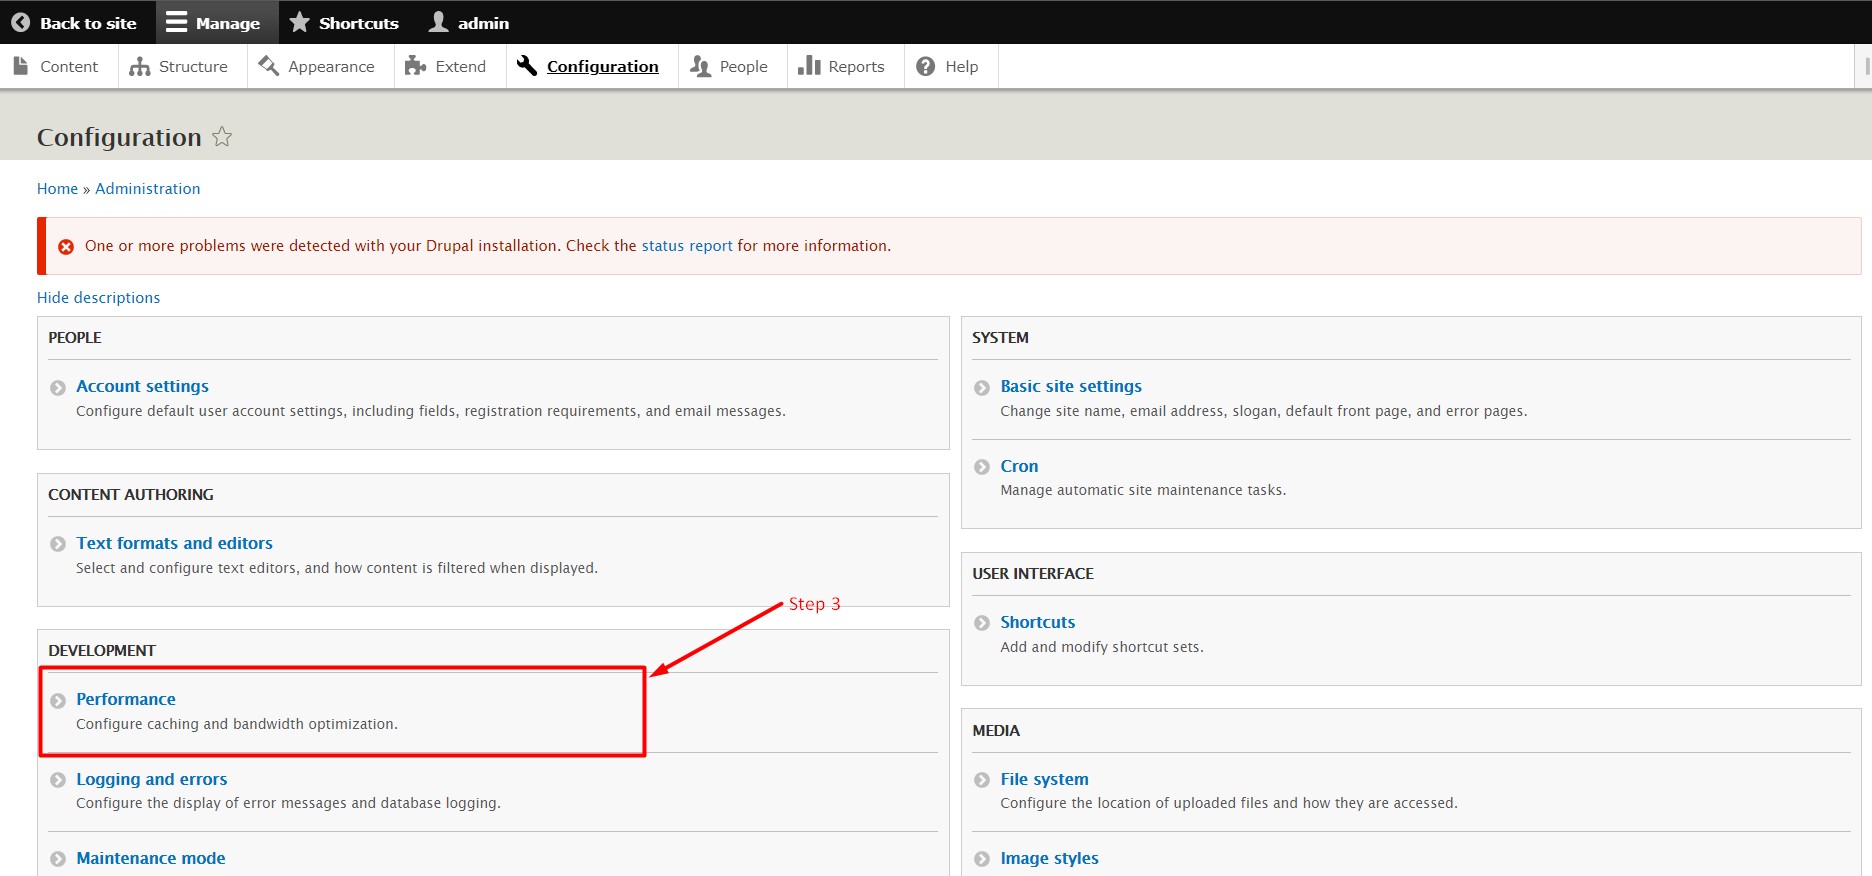1872x876 pixels.
Task: Click the admin user icon
Action: (x=438, y=22)
